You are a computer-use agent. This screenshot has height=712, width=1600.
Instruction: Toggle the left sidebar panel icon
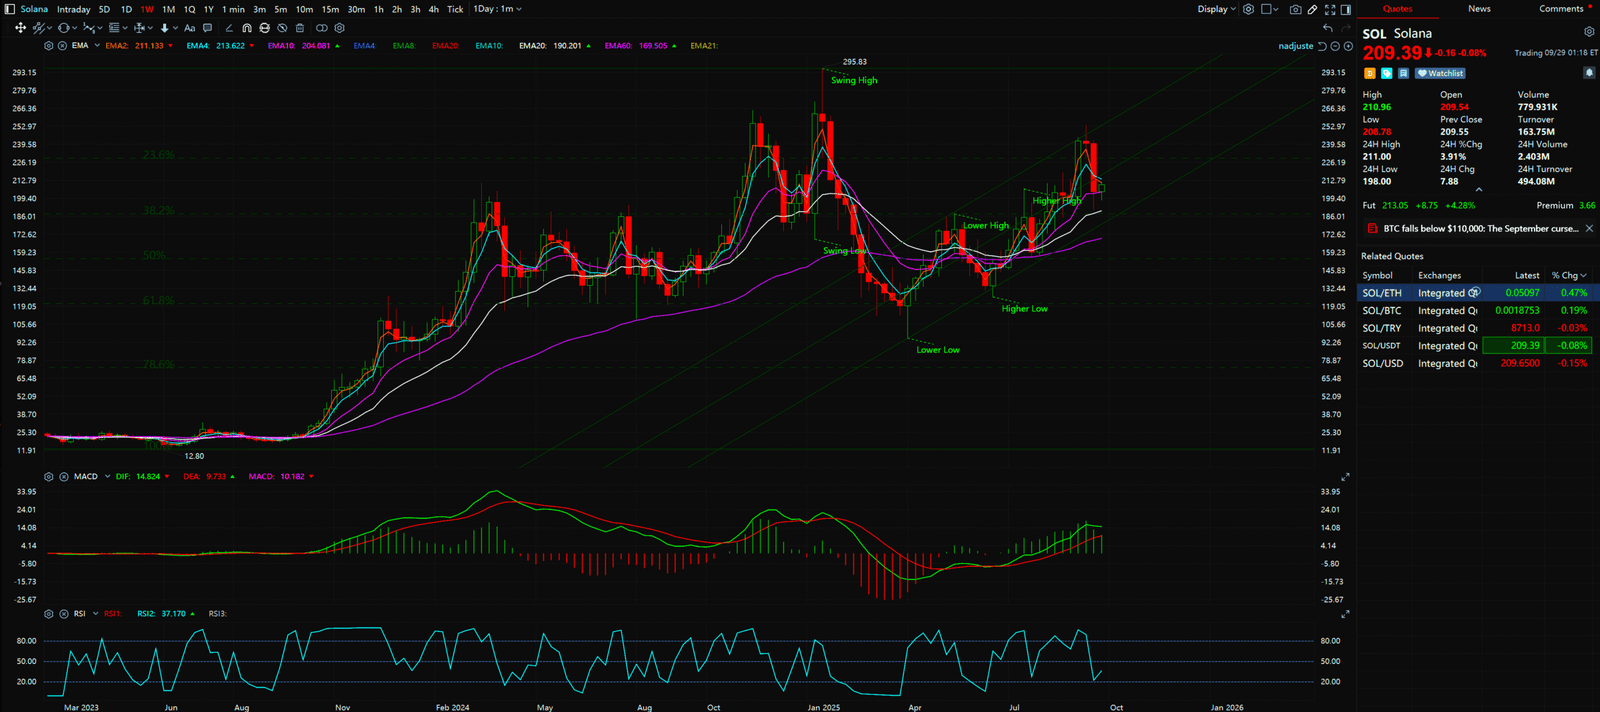(x=10, y=9)
